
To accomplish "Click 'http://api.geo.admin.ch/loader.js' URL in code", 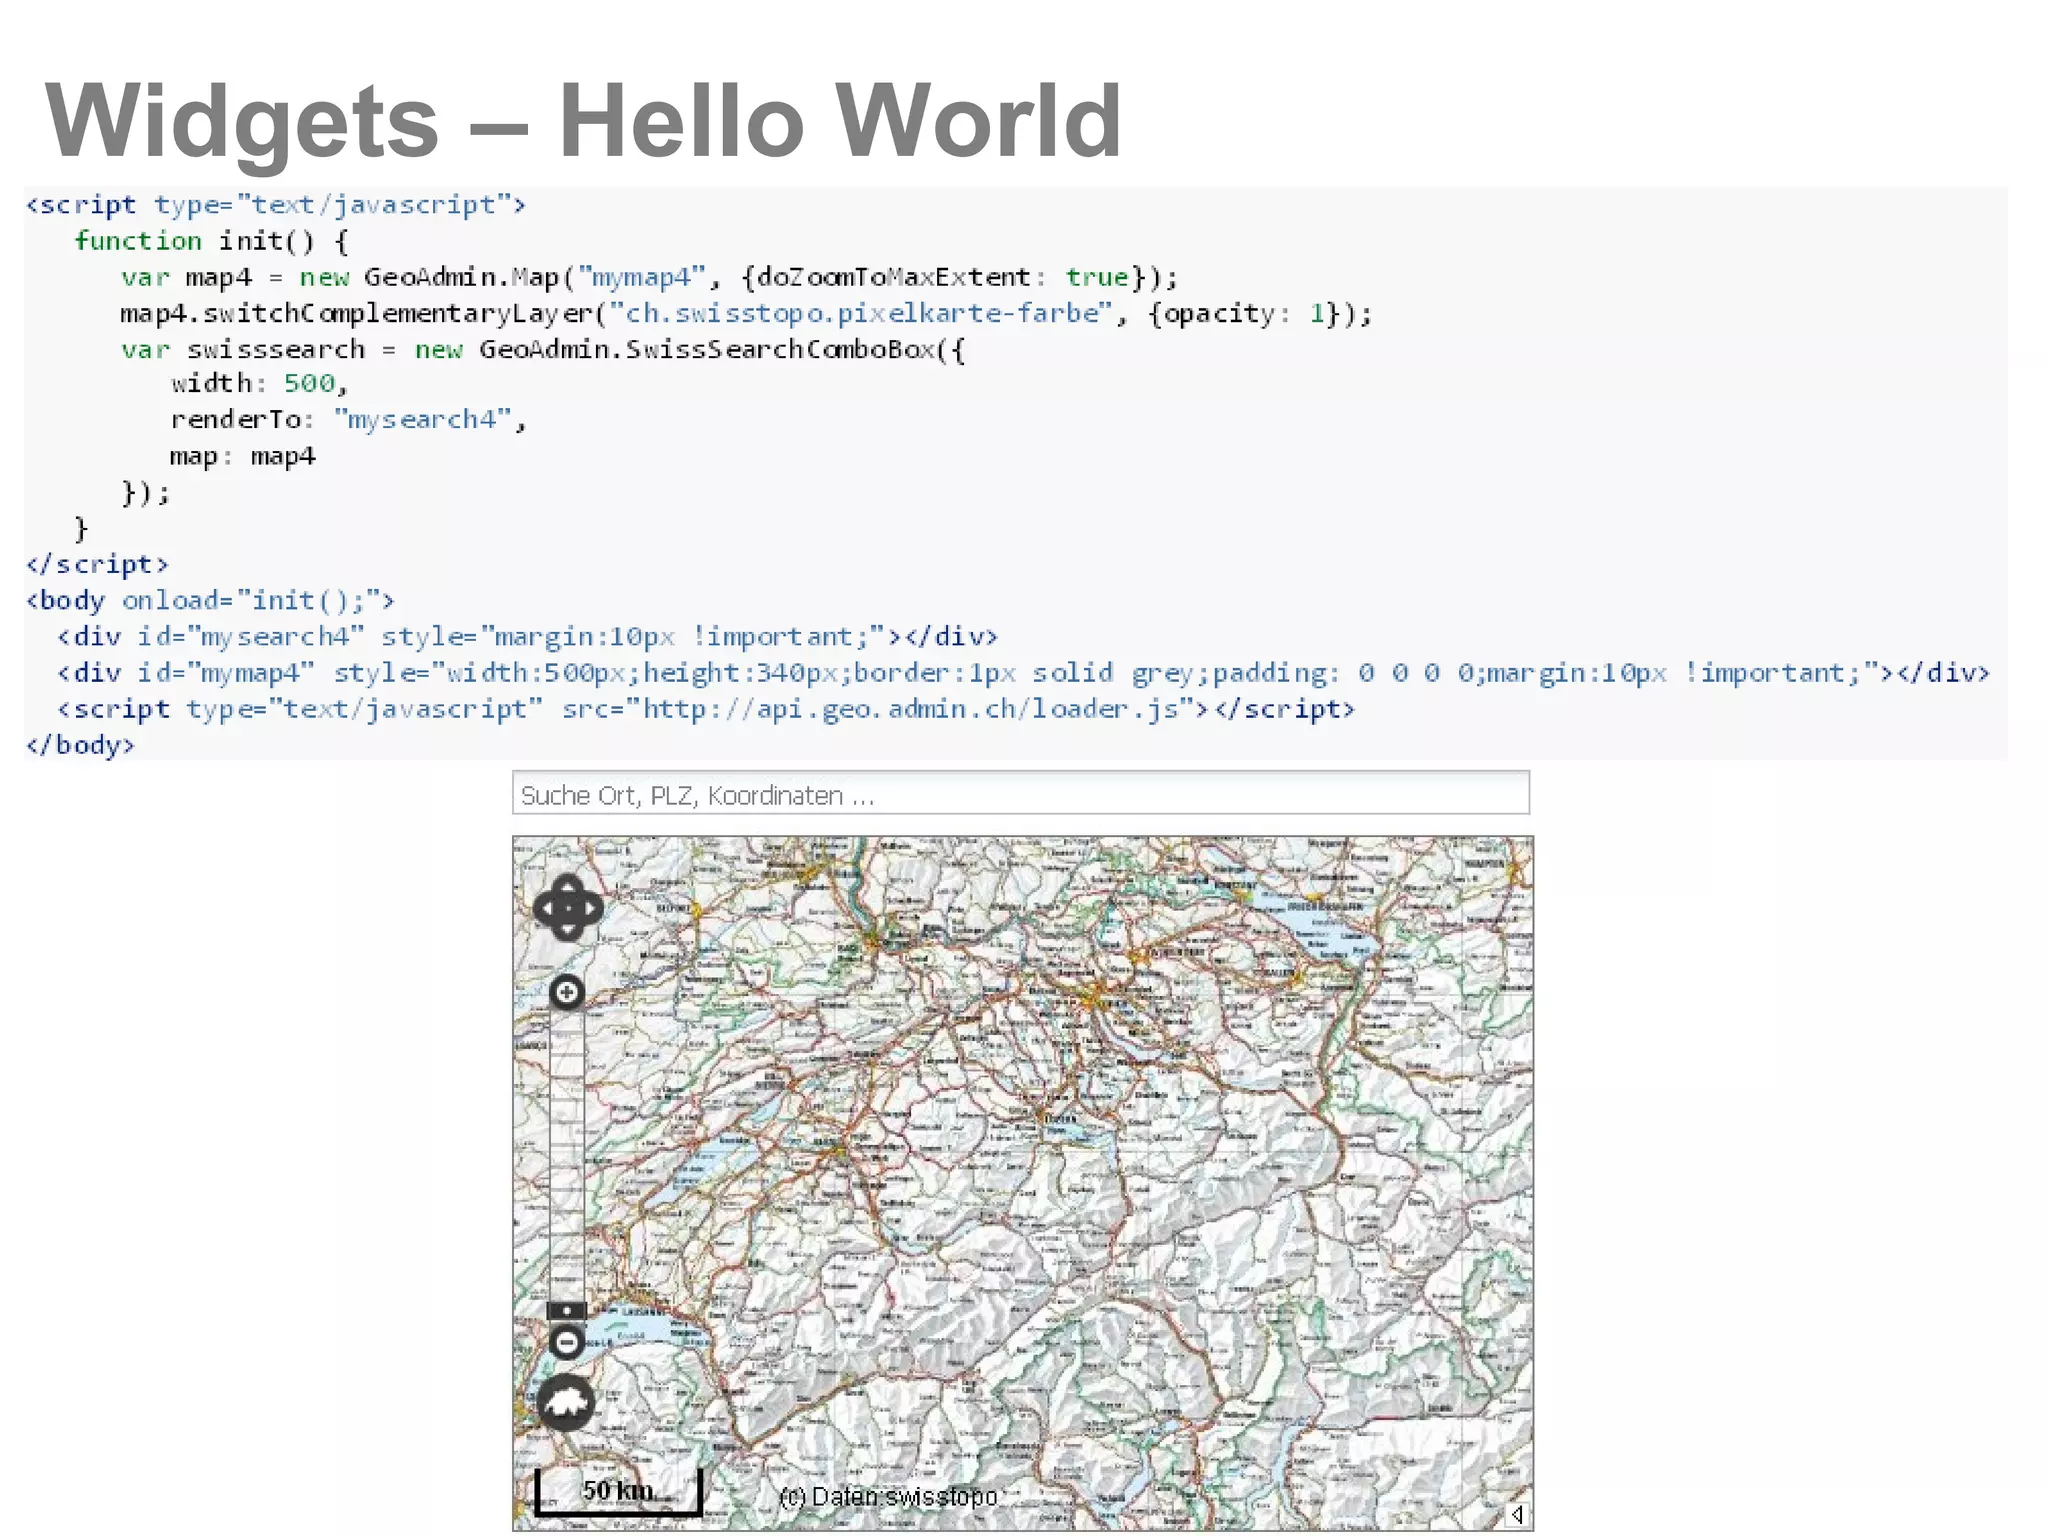I will pos(911,708).
